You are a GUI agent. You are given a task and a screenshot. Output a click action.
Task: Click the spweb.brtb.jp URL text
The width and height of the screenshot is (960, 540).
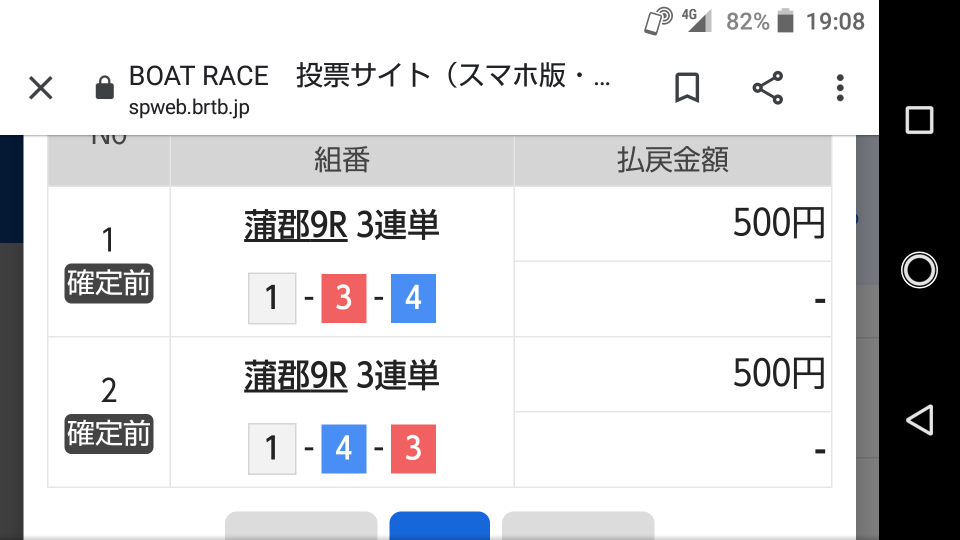(x=189, y=108)
